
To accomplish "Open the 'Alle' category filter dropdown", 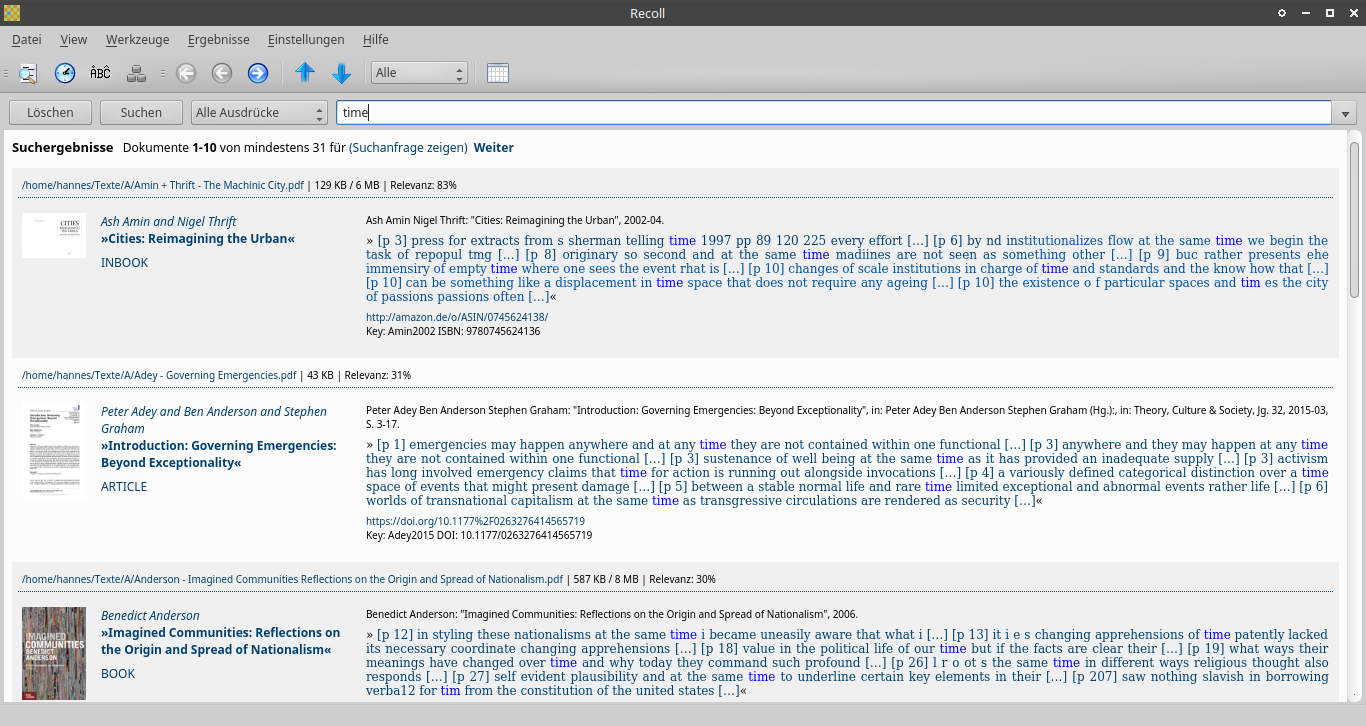I will point(419,73).
